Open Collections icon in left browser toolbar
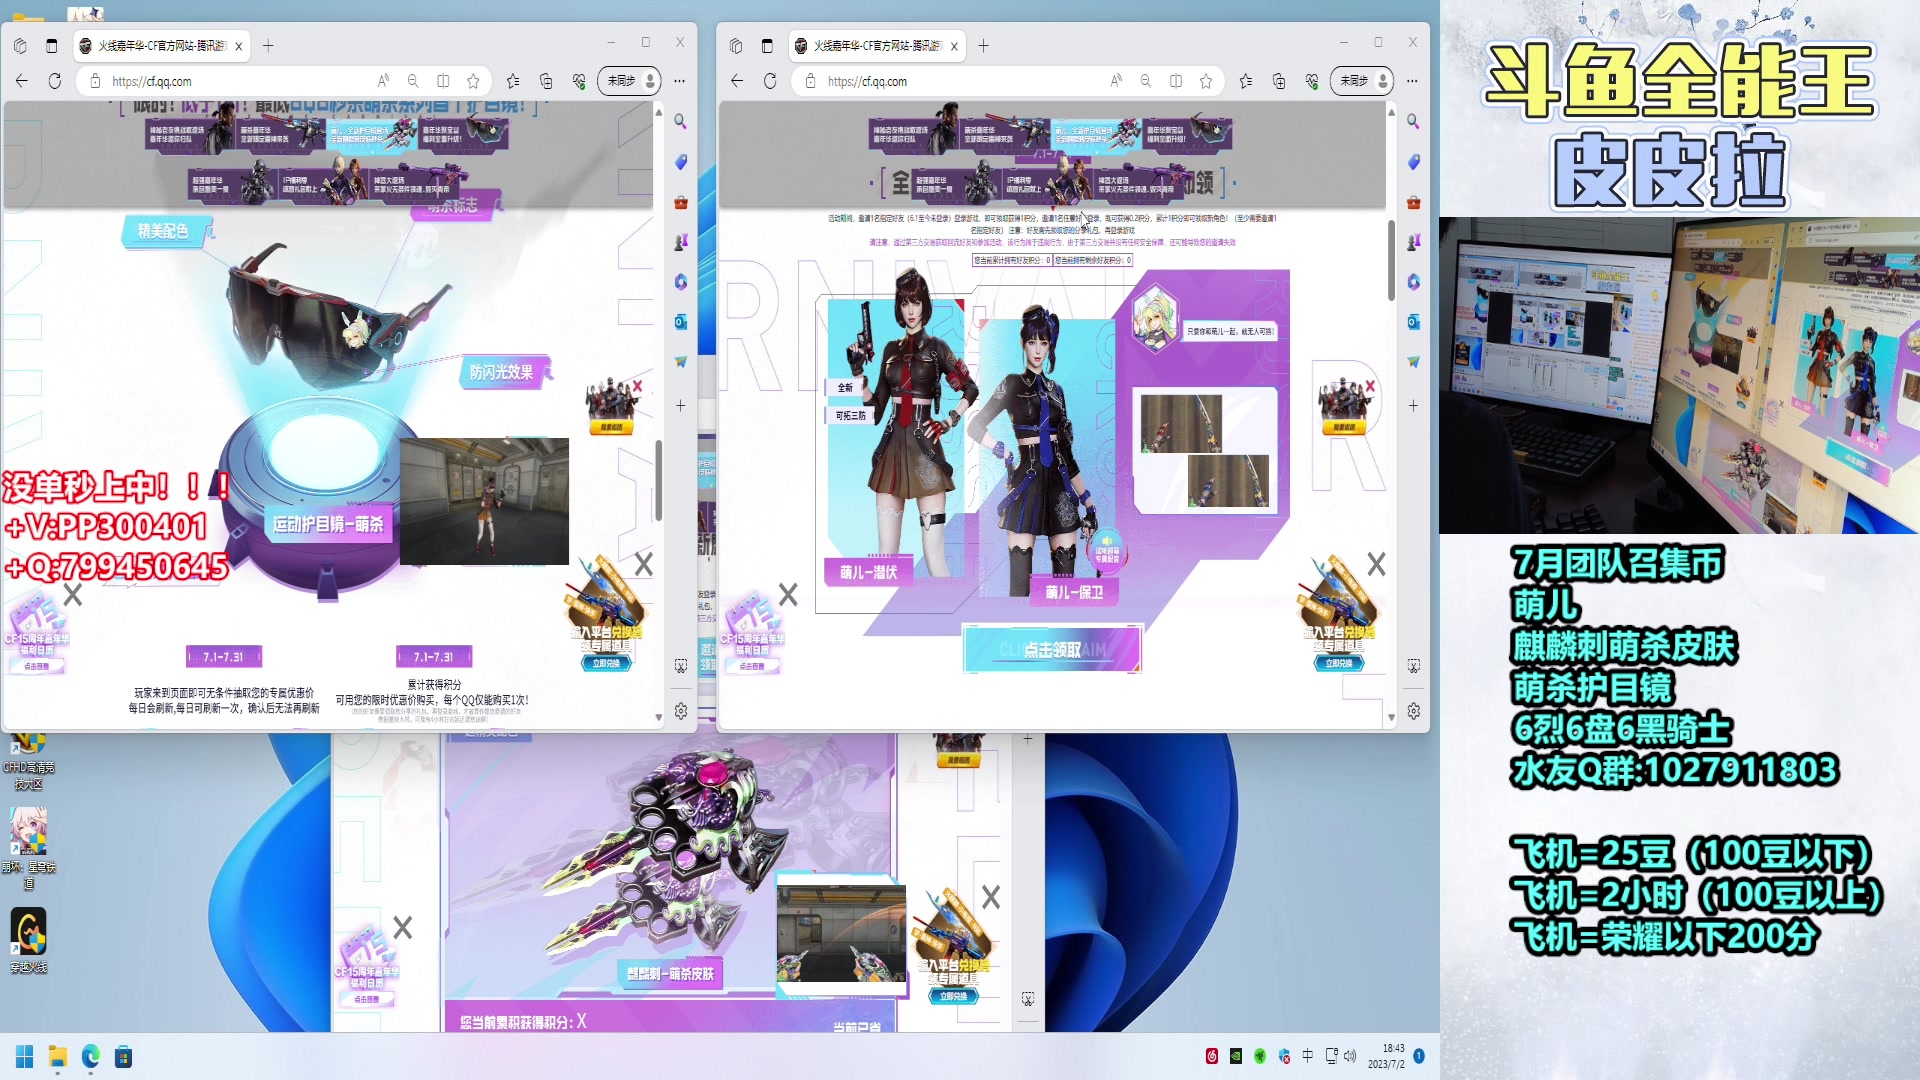Viewport: 1920px width, 1080px height. (546, 81)
